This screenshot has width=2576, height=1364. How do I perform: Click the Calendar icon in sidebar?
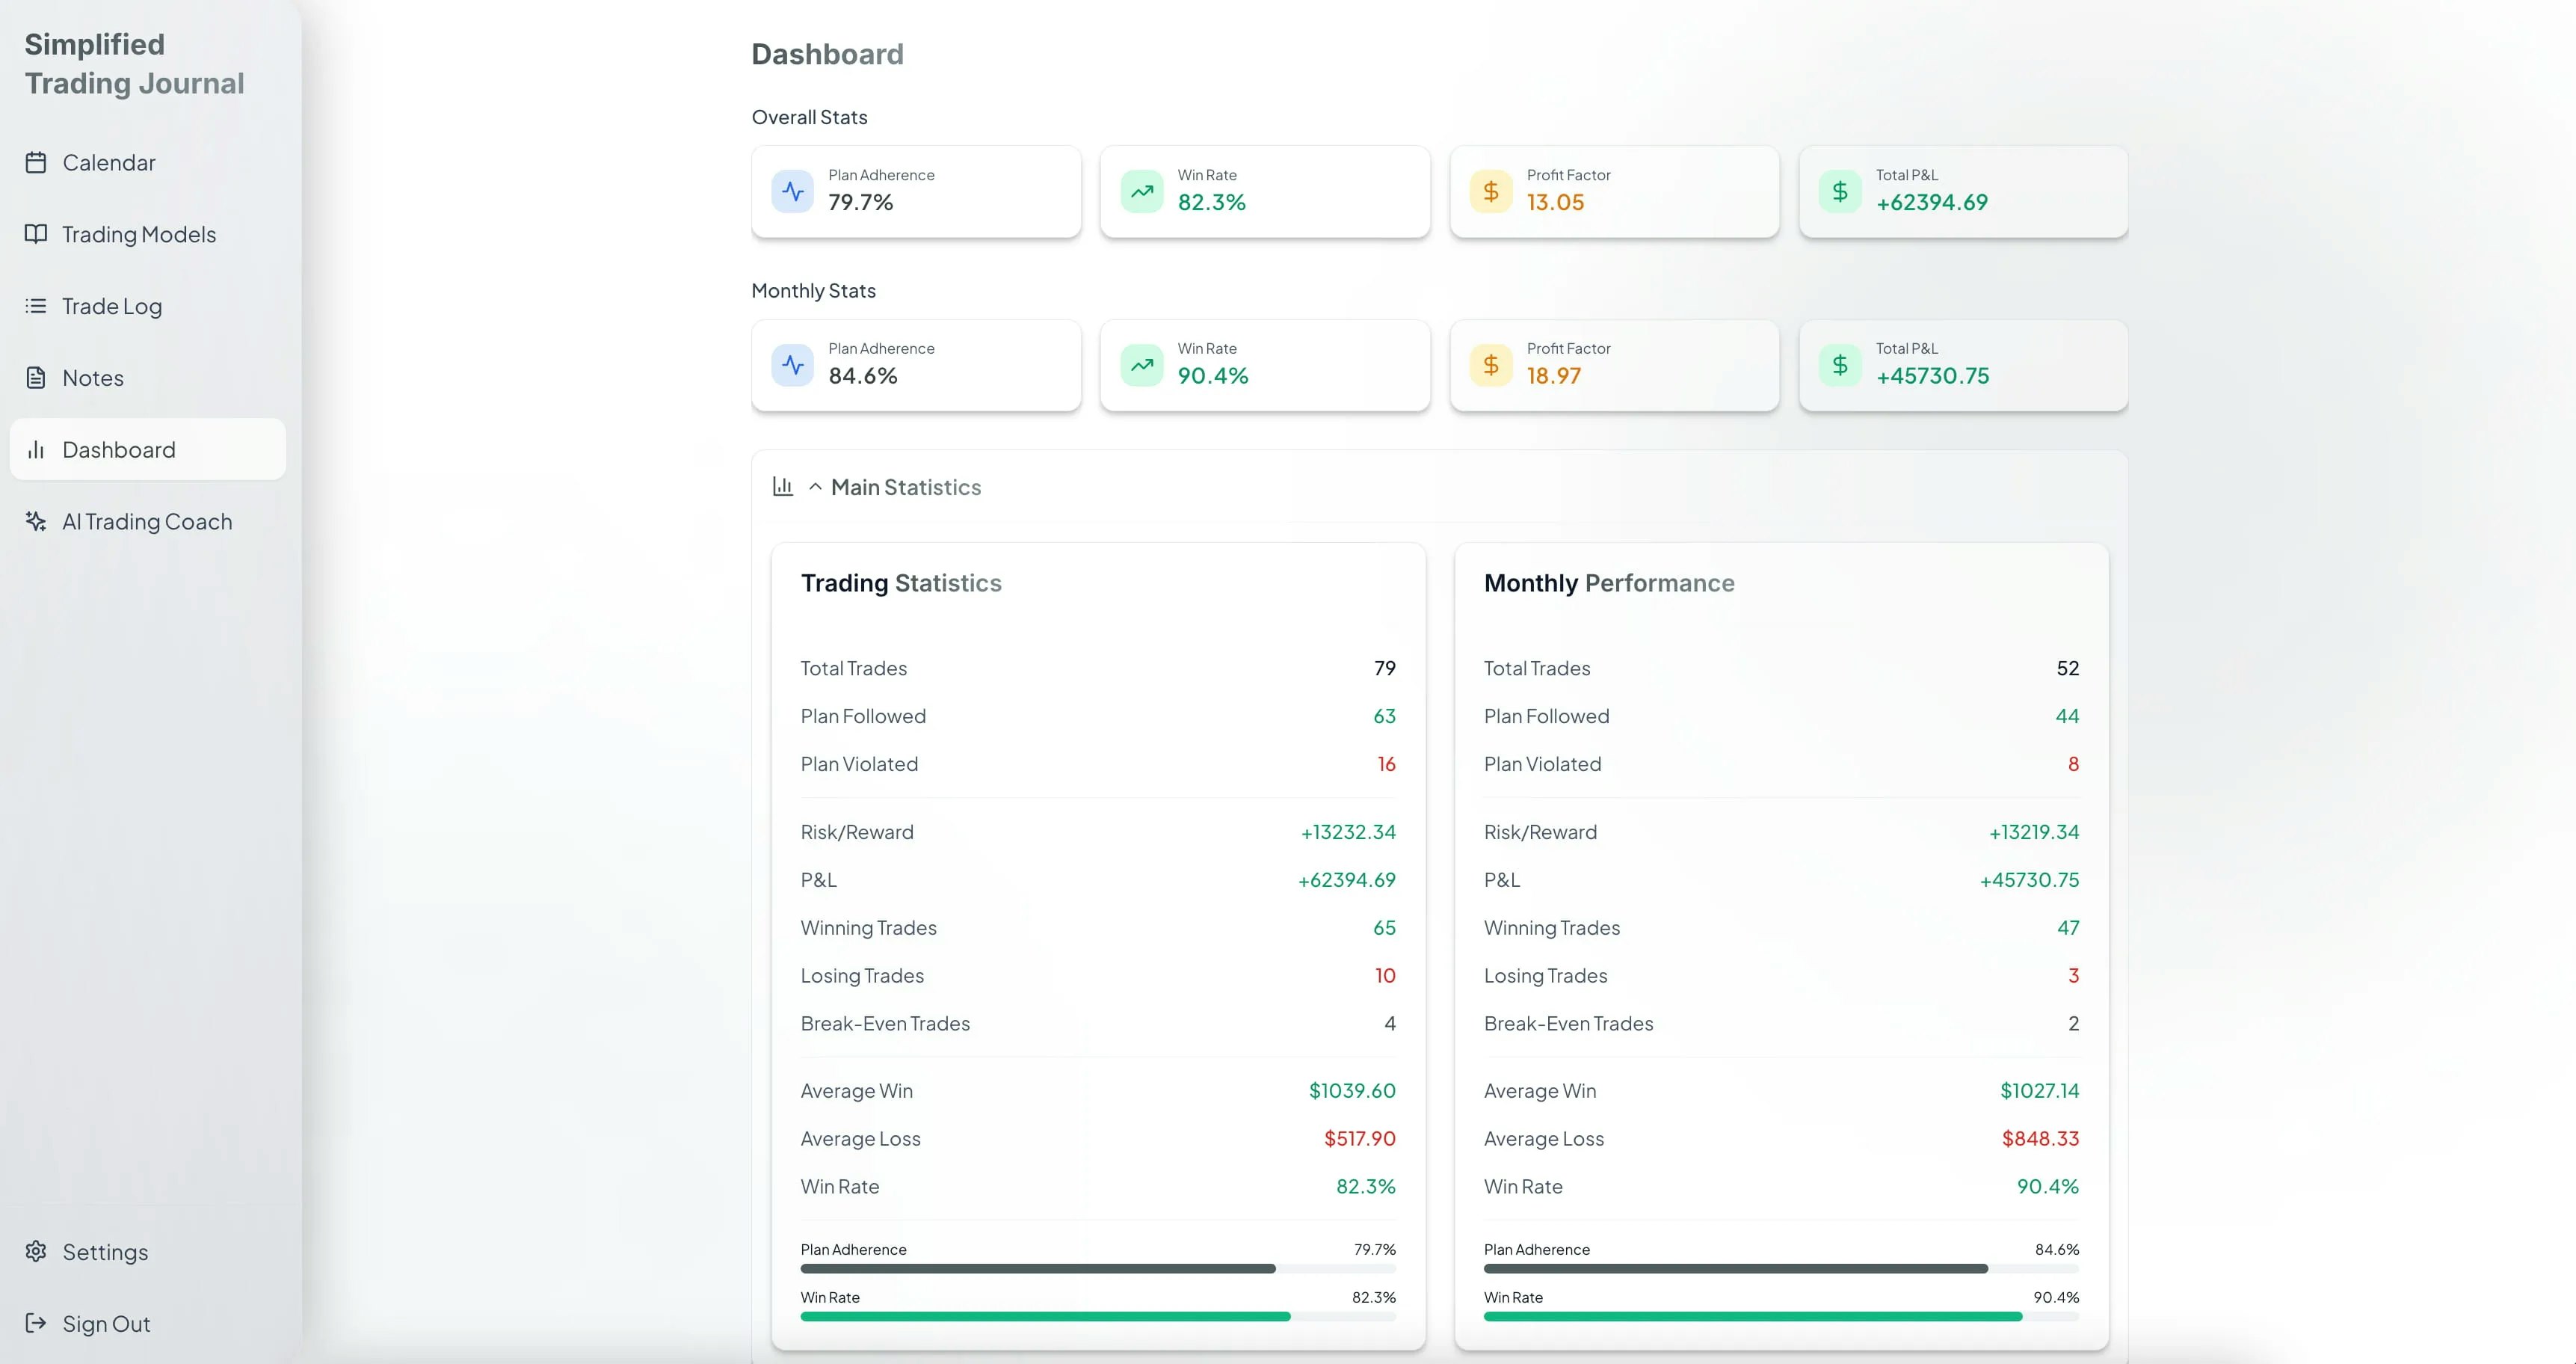click(36, 162)
